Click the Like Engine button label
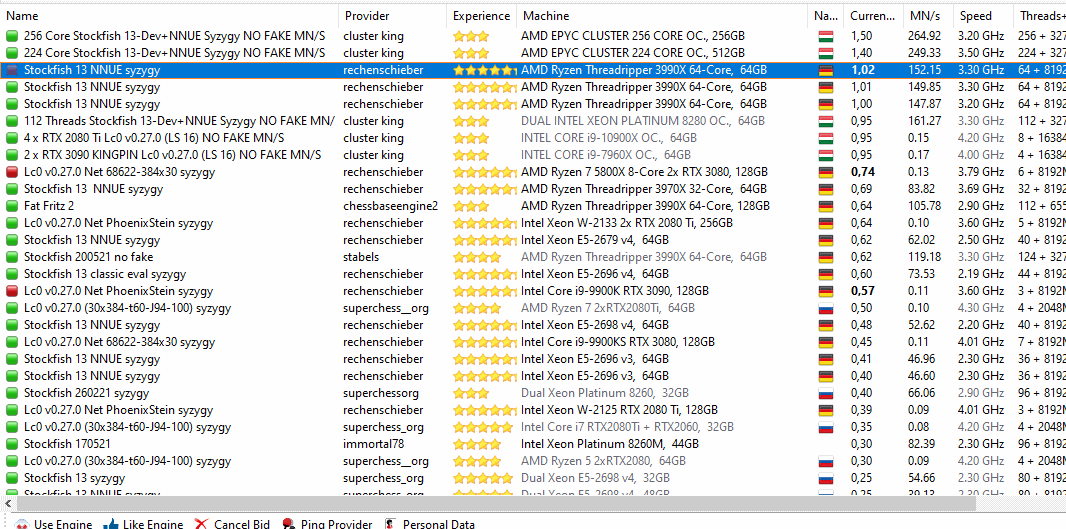This screenshot has height=529, width=1066. click(x=153, y=524)
